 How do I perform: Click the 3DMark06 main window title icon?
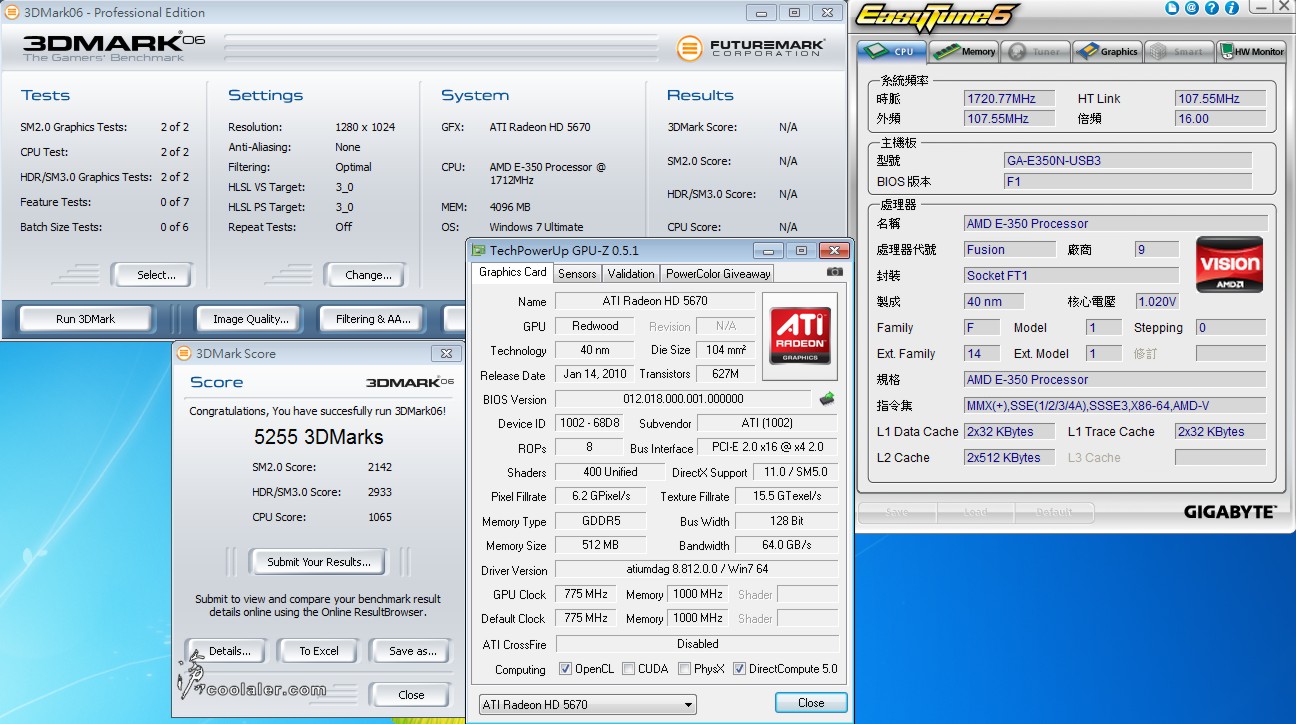11,12
